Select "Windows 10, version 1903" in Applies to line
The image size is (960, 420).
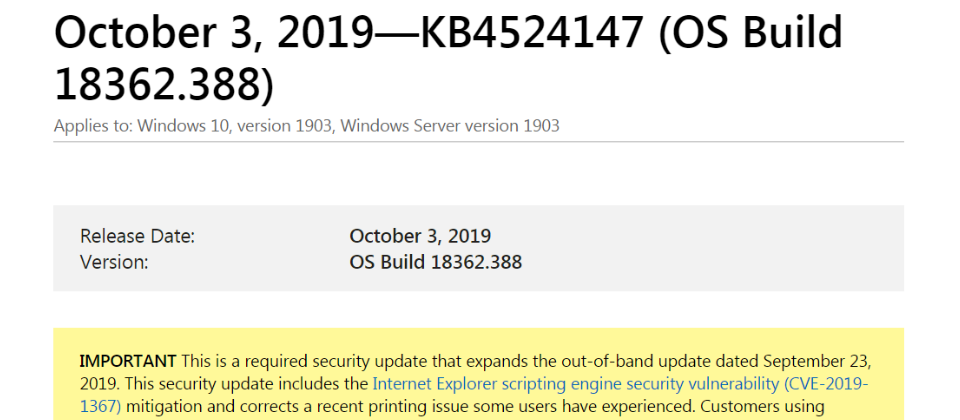[x=234, y=126]
